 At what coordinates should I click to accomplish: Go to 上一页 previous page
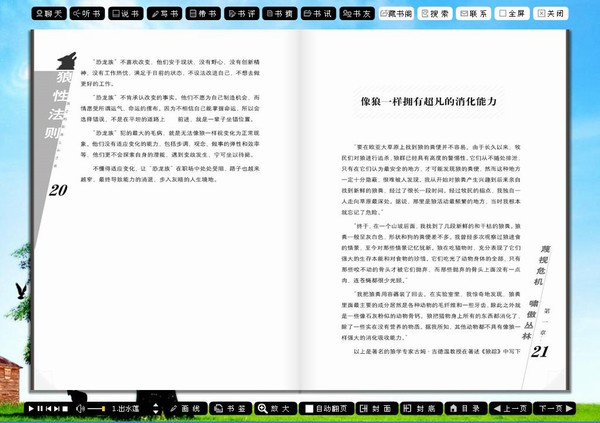[x=510, y=409]
